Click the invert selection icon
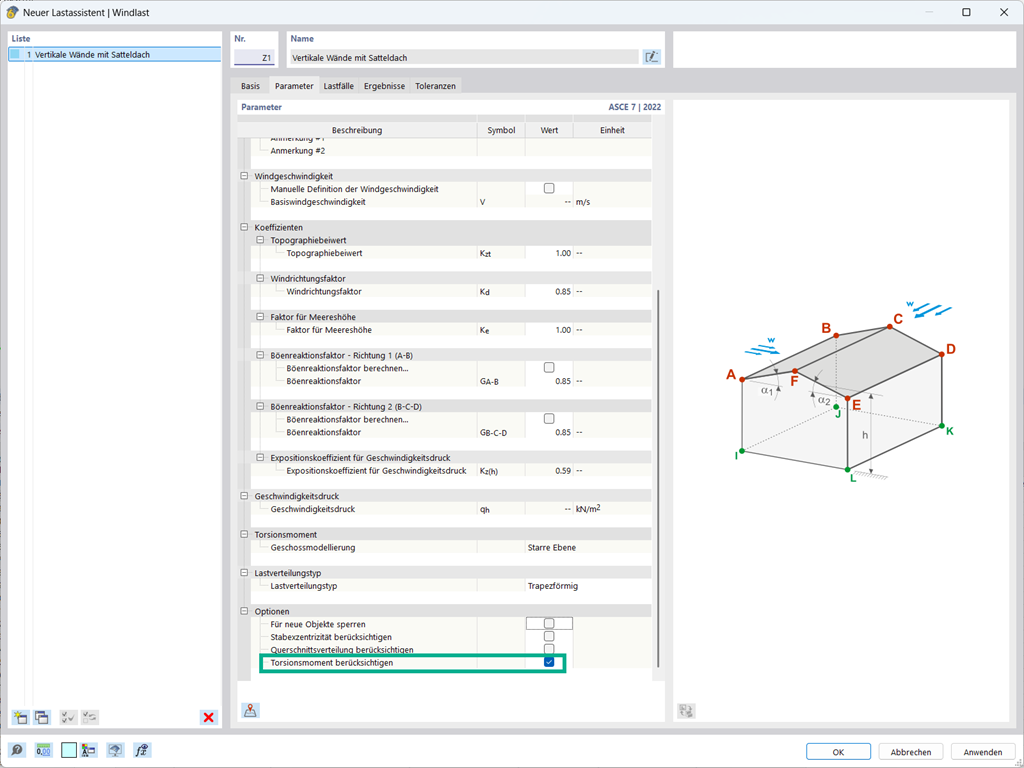Screen dimensions: 1024x768 tap(89, 717)
